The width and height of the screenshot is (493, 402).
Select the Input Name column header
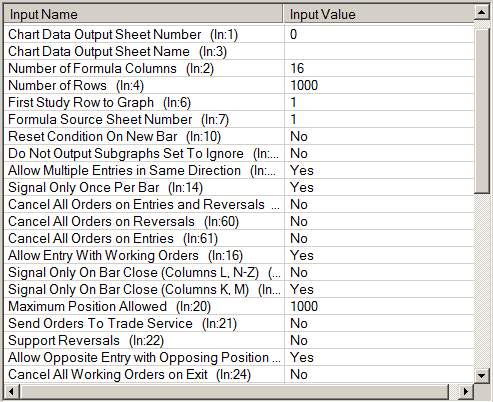pyautogui.click(x=143, y=14)
